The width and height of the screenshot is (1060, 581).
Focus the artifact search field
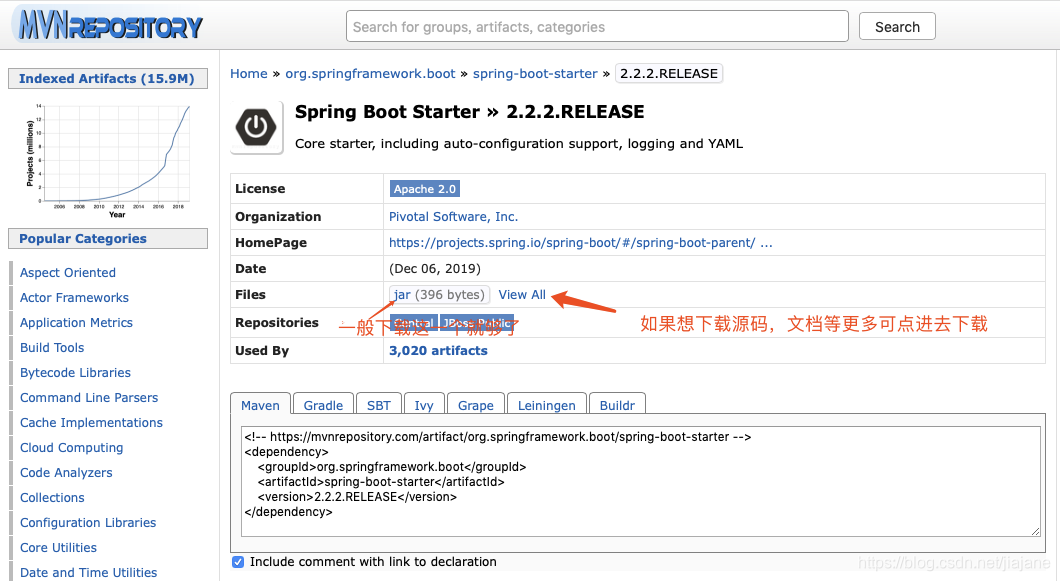(x=597, y=26)
